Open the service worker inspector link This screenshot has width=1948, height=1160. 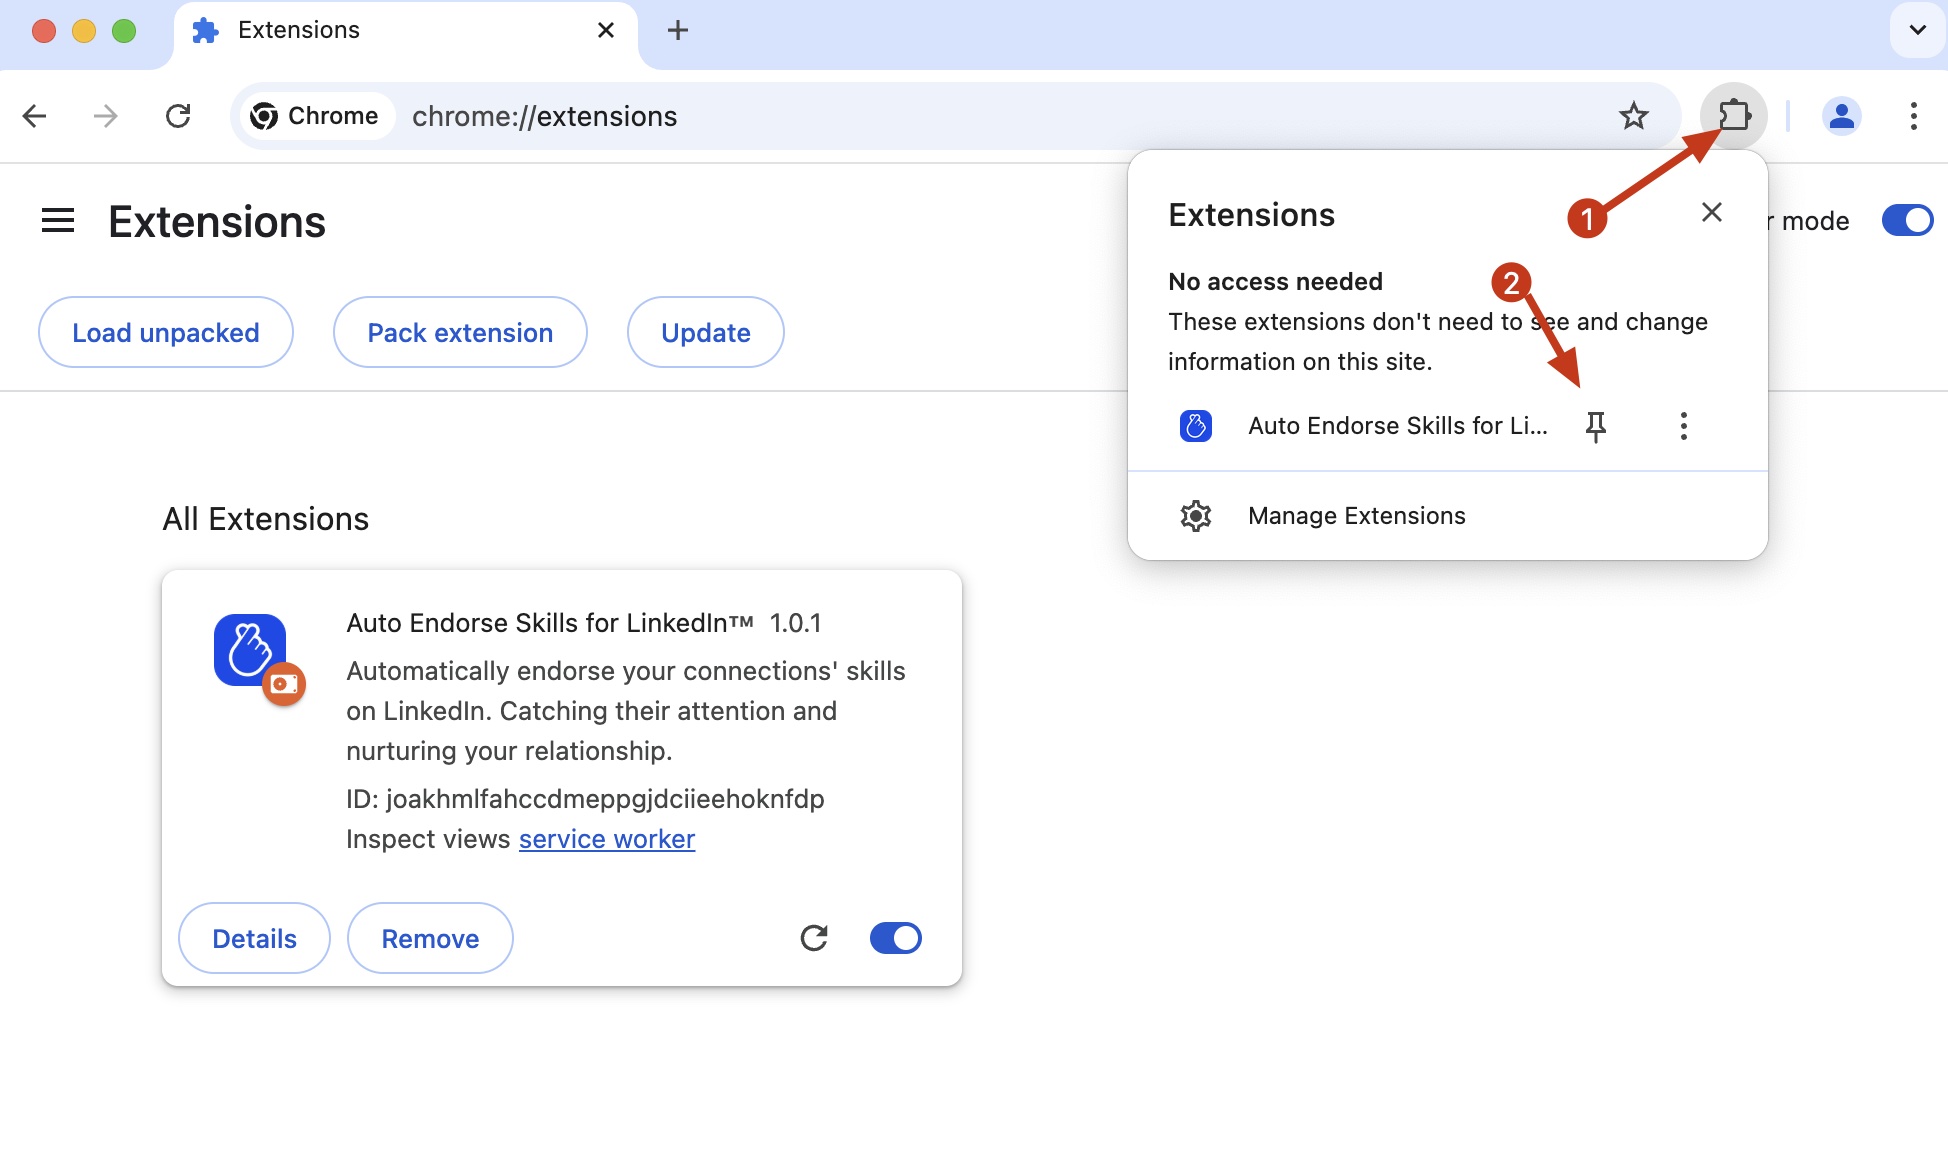tap(606, 839)
